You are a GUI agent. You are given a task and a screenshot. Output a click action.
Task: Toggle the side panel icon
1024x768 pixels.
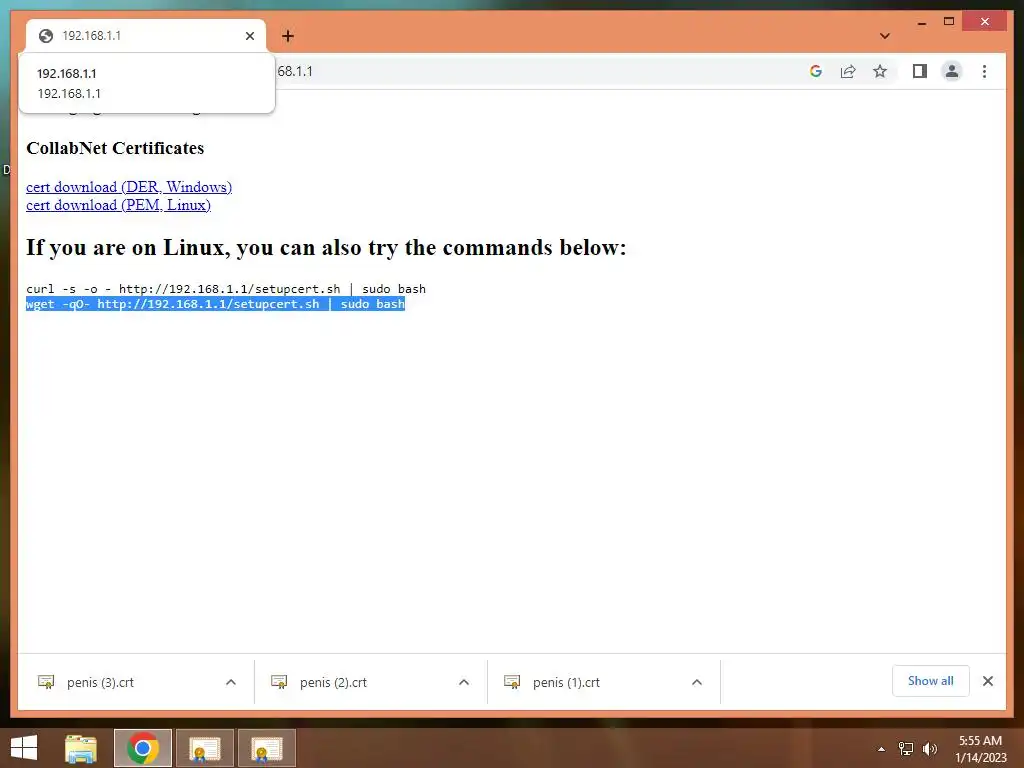(920, 71)
